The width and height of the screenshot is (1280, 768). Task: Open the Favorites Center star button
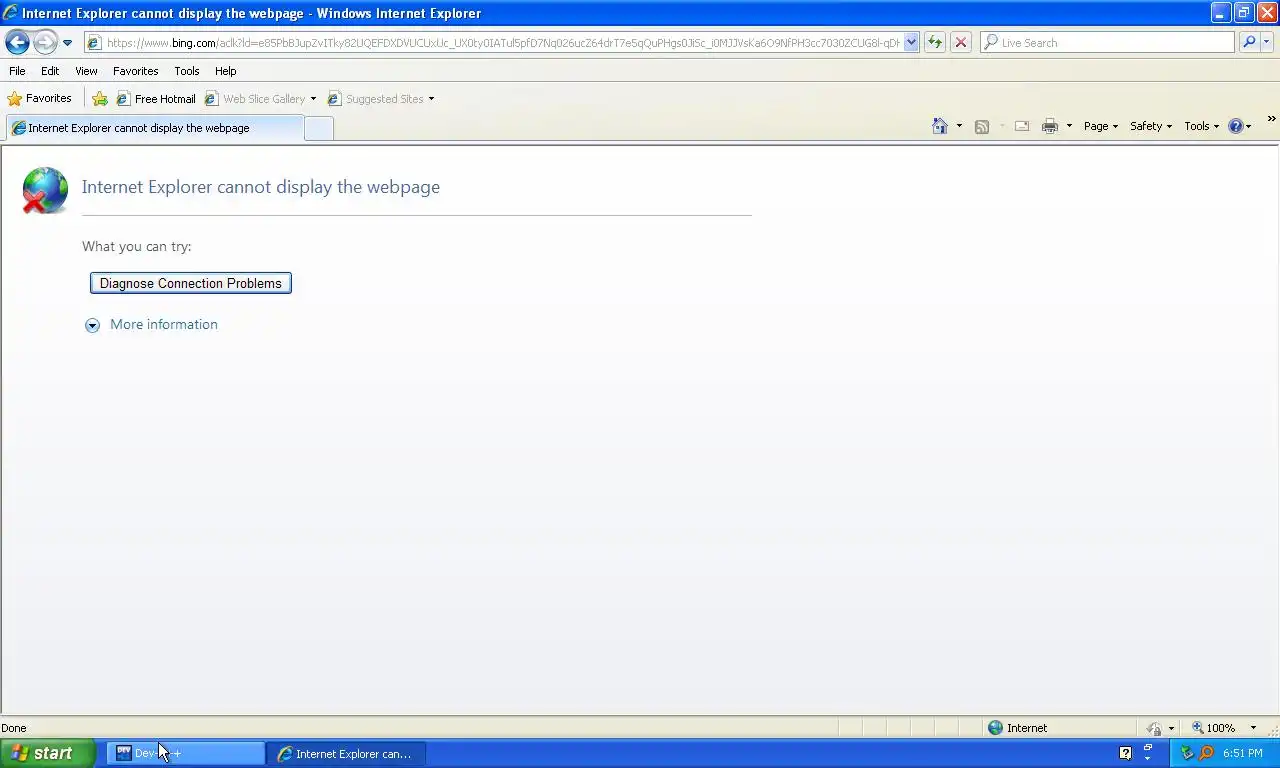point(40,98)
